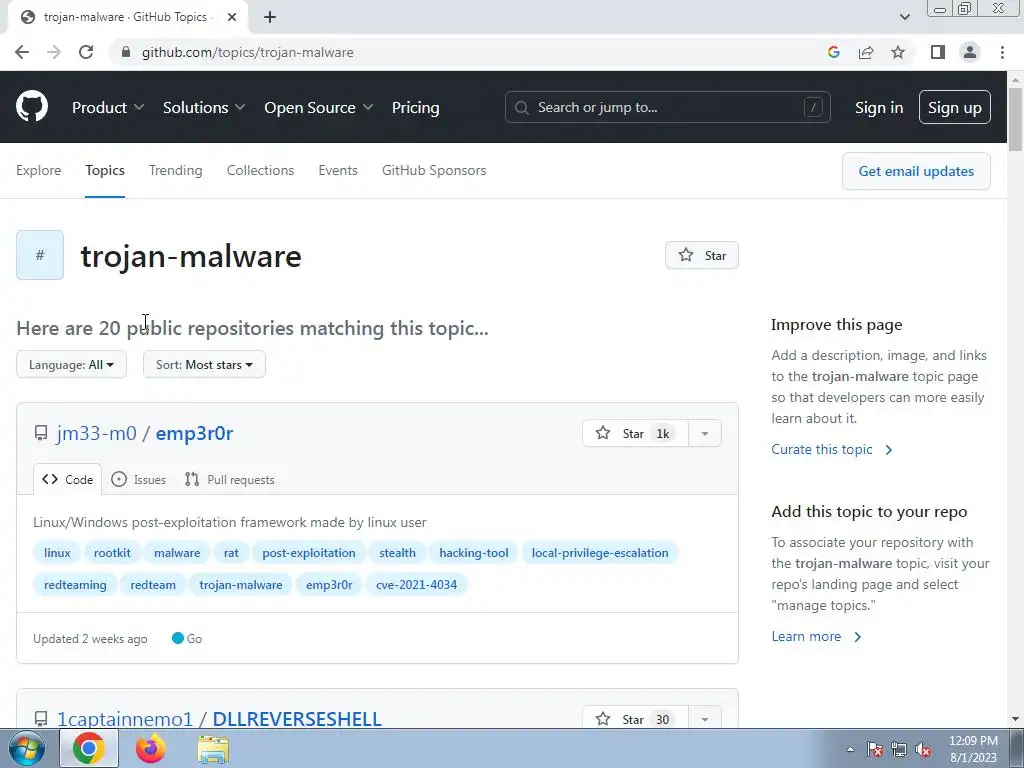Star the DLLREVERSESHELL repository
The image size is (1024, 768).
point(635,718)
